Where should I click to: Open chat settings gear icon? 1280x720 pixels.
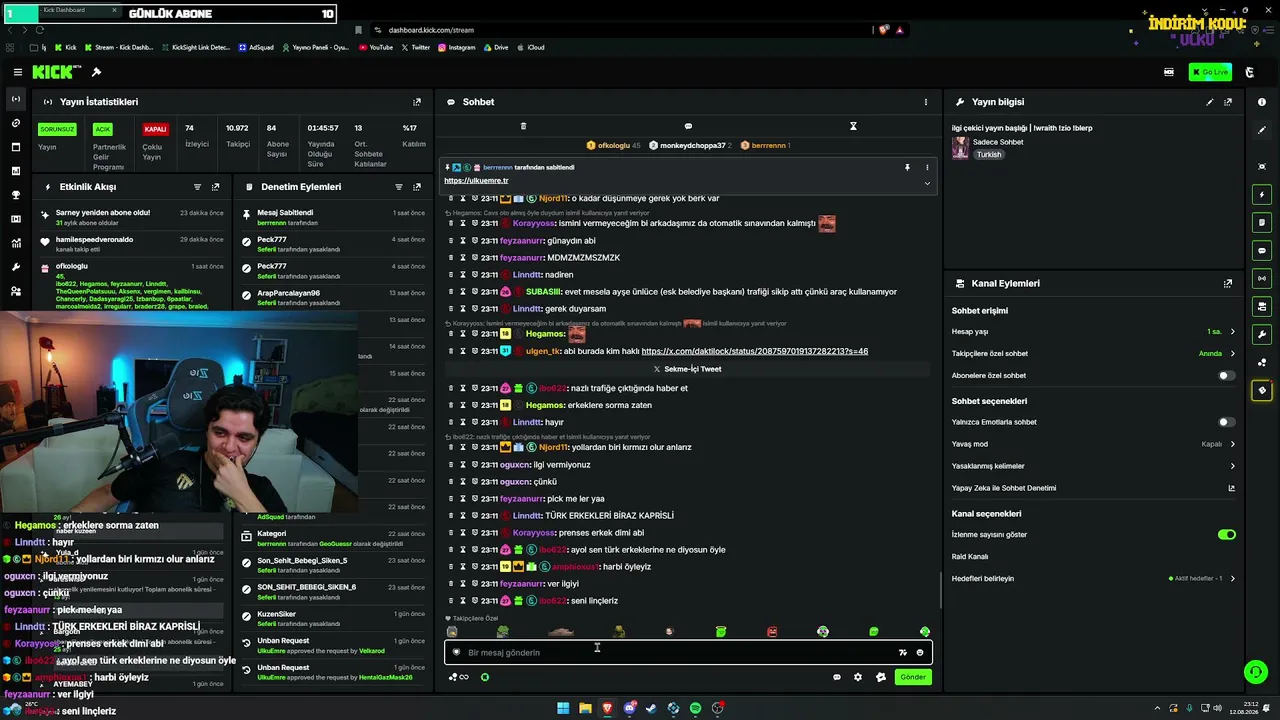click(858, 677)
